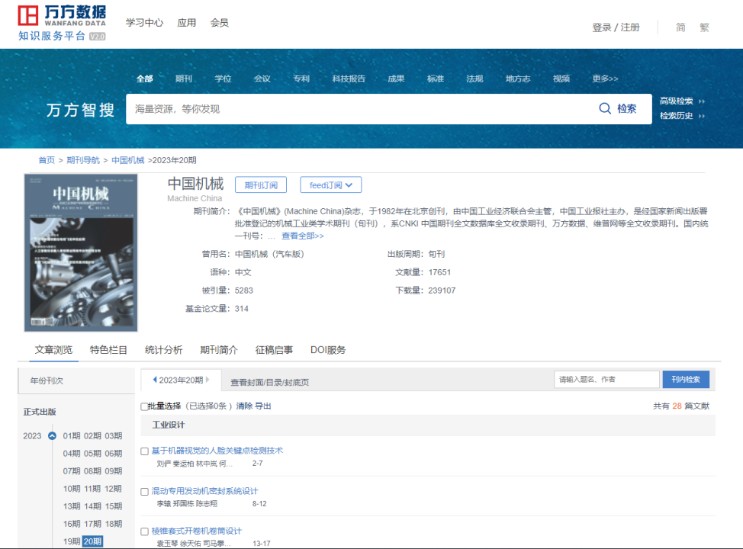Open 应用 in top navigation
The image size is (743, 549).
click(x=186, y=22)
